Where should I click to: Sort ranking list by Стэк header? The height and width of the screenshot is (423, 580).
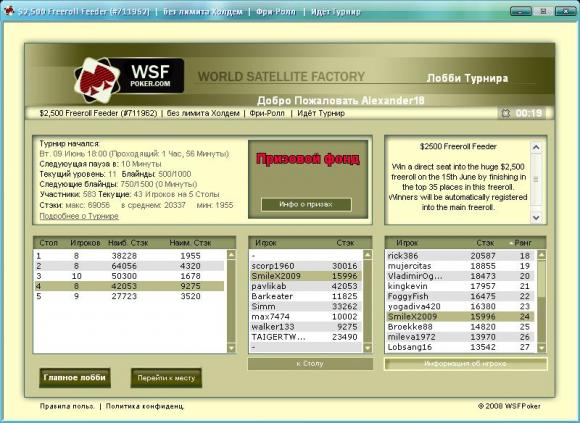[x=485, y=243]
